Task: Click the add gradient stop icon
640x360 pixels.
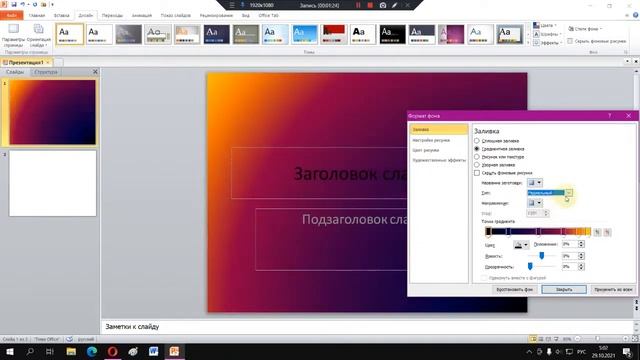Action: pyautogui.click(x=597, y=232)
